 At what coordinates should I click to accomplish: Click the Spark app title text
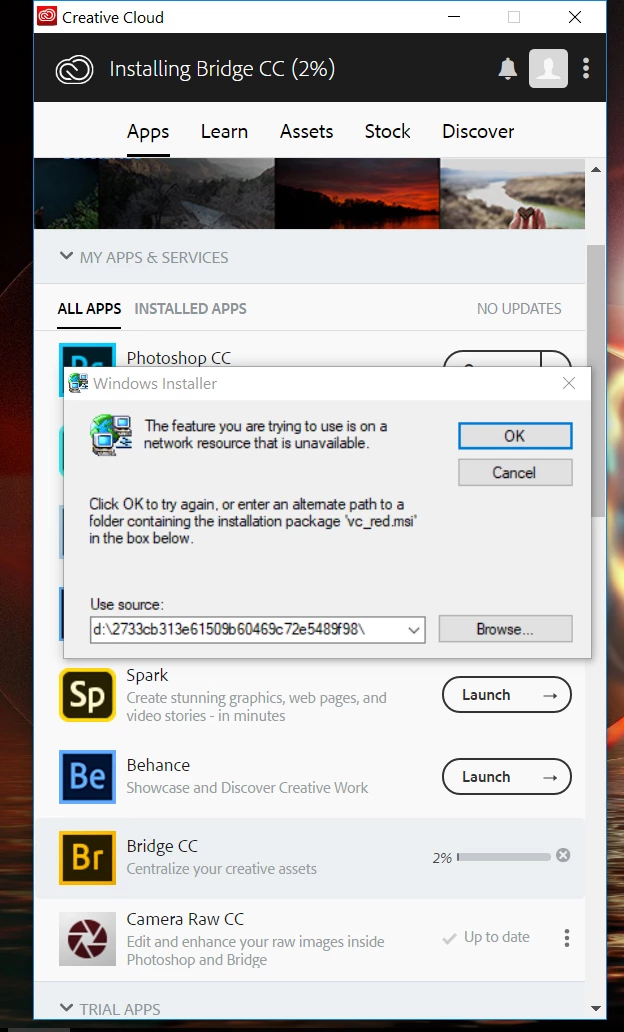click(147, 676)
